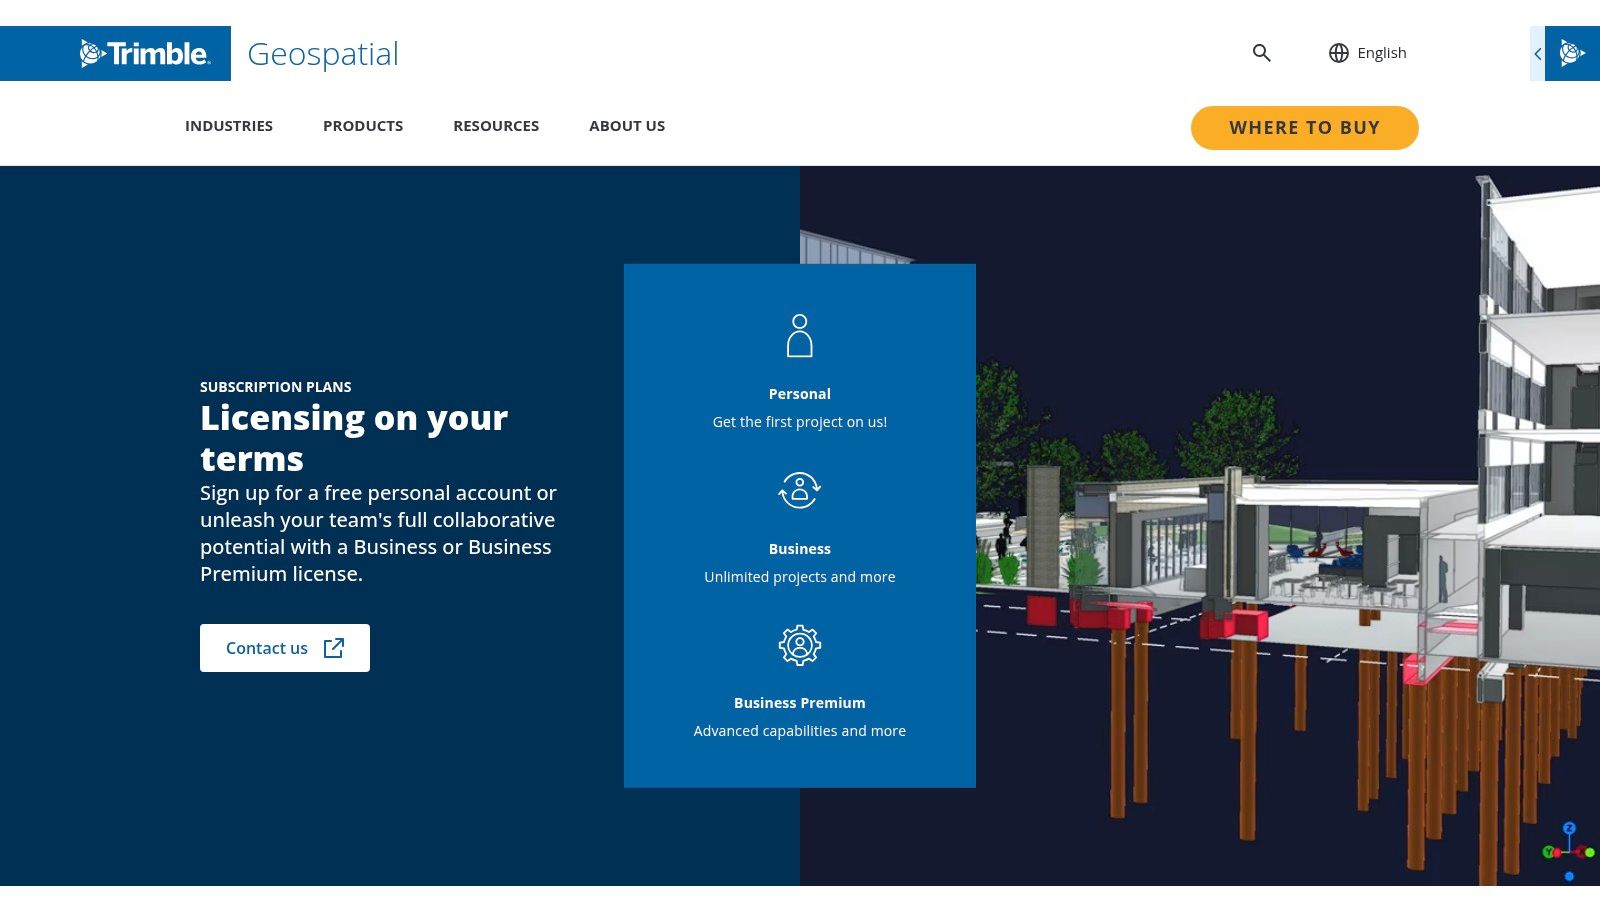Click the WHERE TO BUY button
This screenshot has height=900, width=1600.
pos(1304,127)
